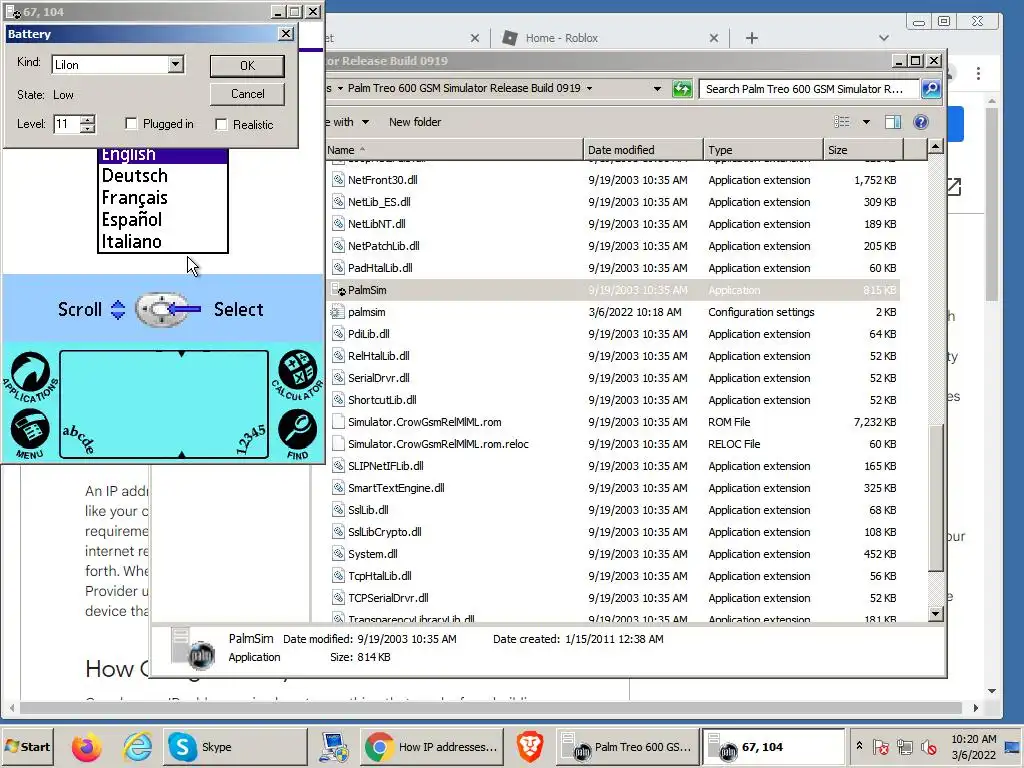1024x768 pixels.
Task: Select Français in the language list
Action: coord(163,198)
